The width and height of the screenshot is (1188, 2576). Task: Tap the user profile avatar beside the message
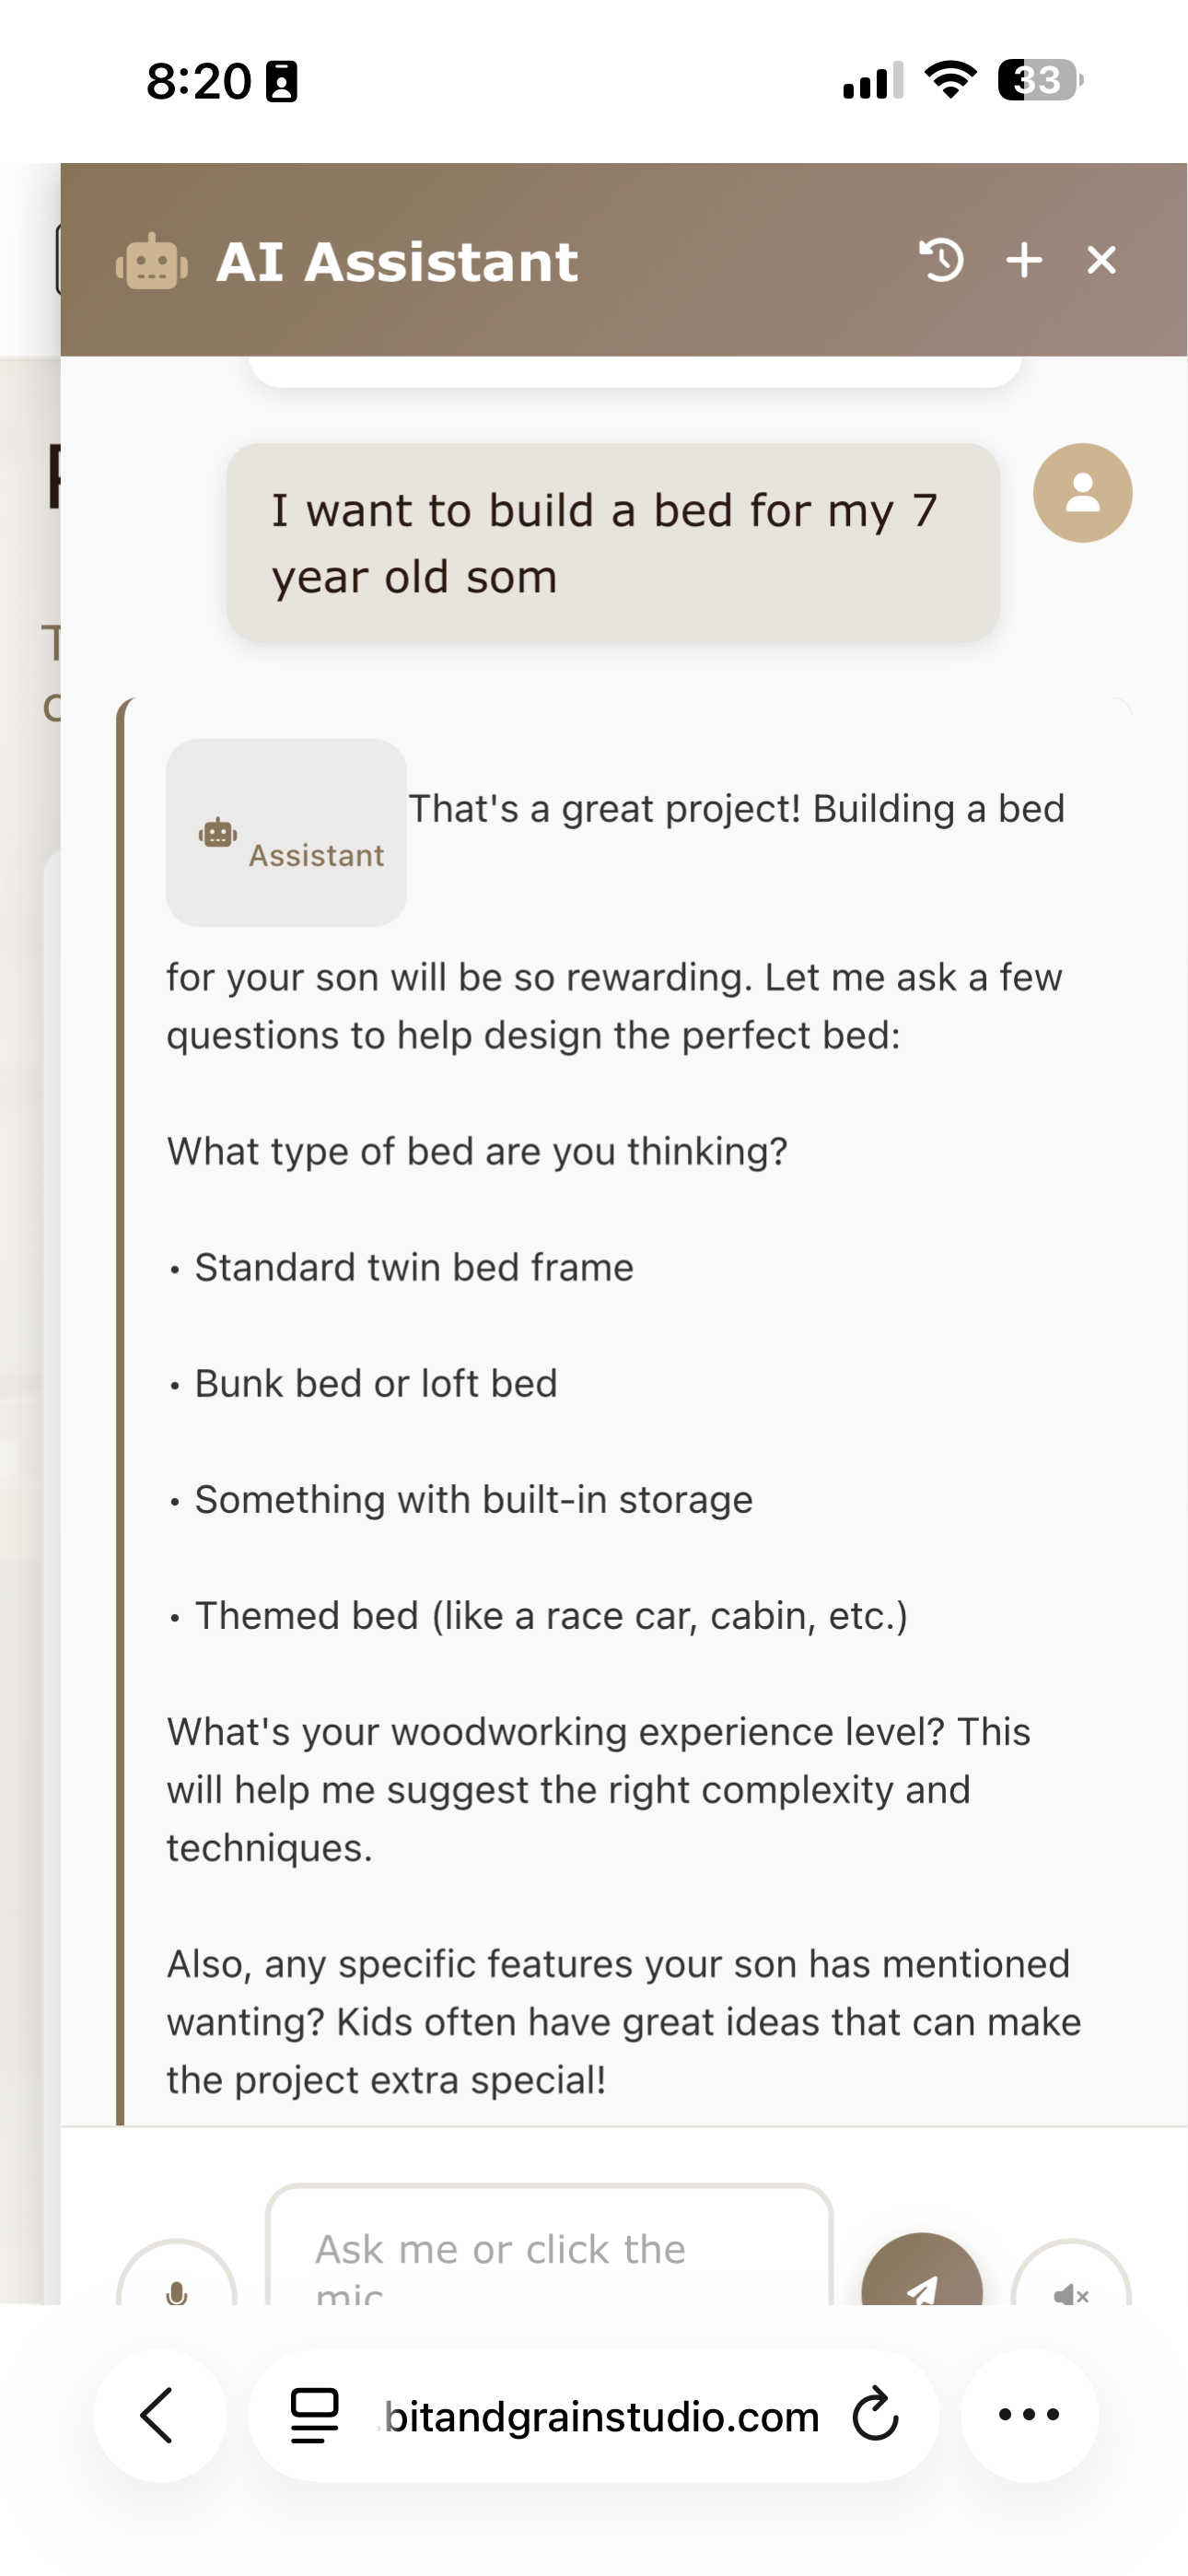1082,492
